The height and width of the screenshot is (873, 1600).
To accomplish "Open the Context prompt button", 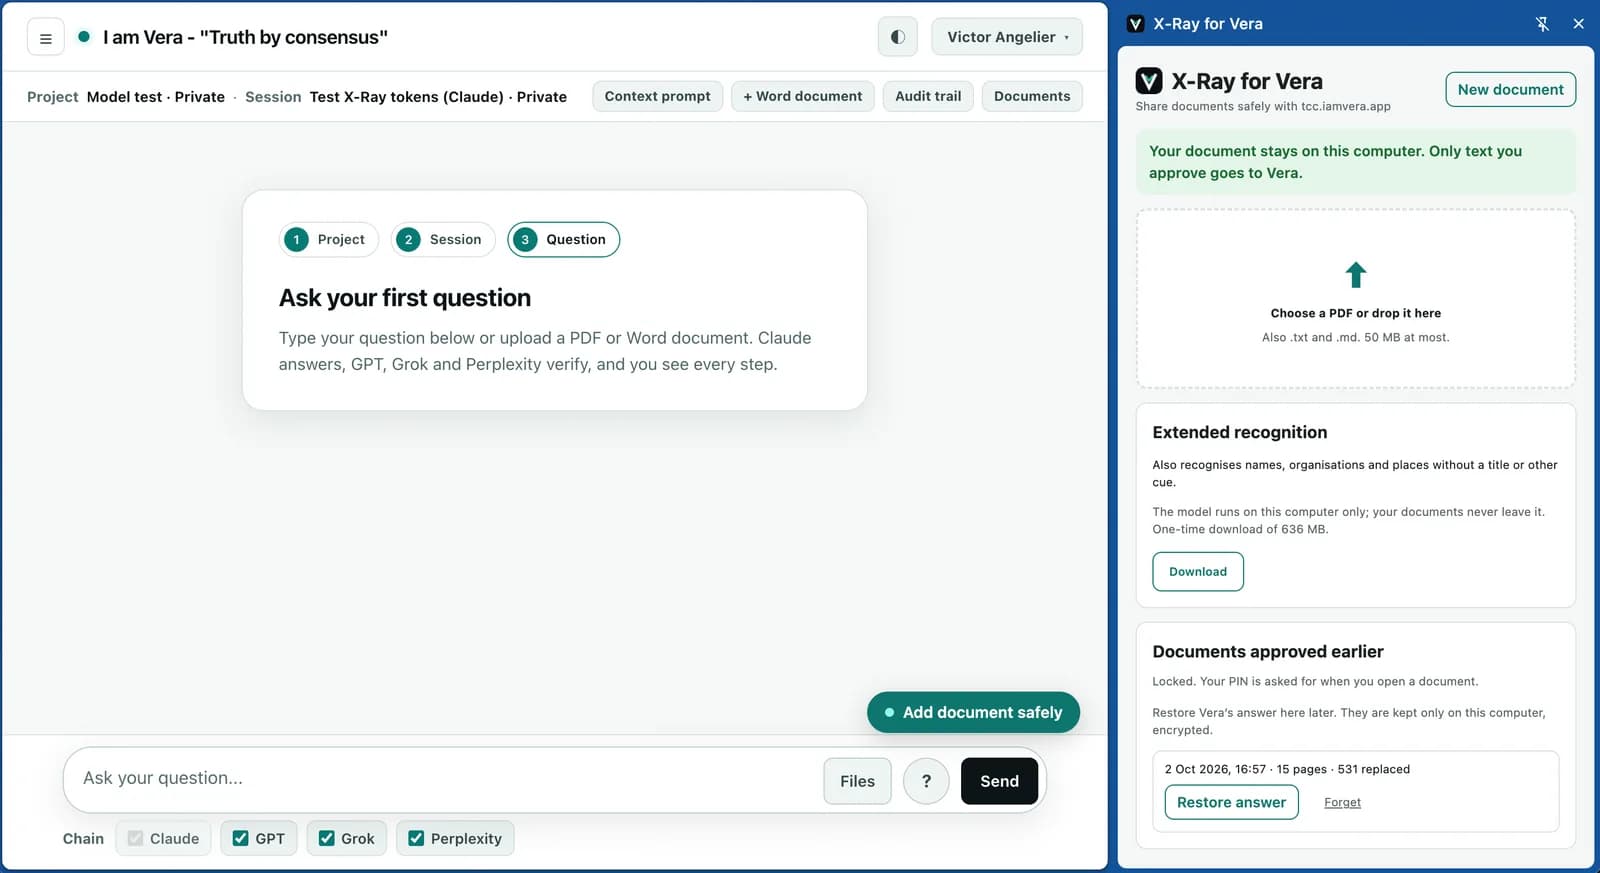I will [x=657, y=96].
